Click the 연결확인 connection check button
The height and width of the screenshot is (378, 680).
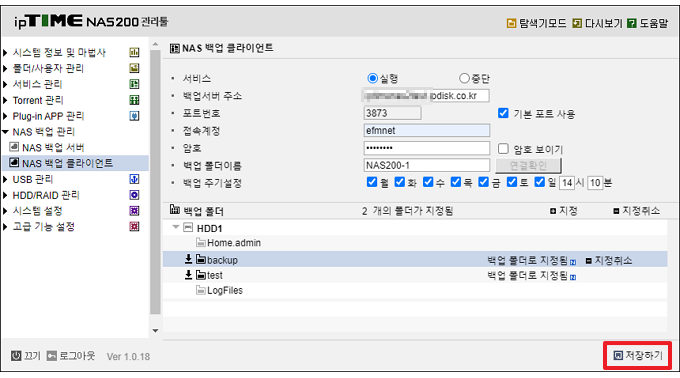pos(528,165)
